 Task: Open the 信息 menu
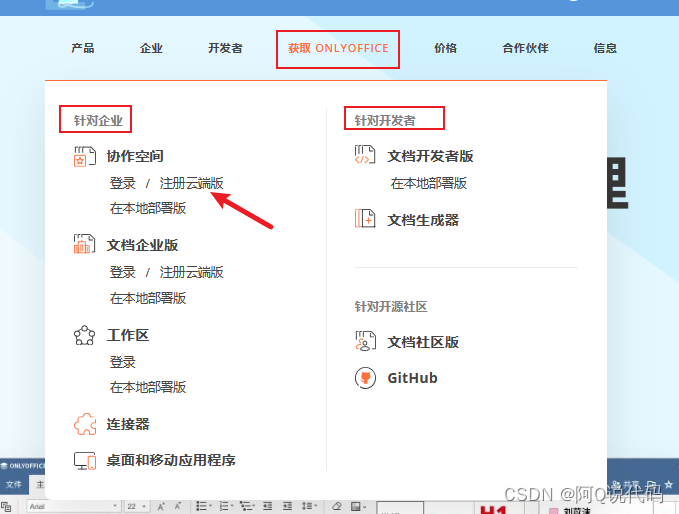click(x=605, y=48)
